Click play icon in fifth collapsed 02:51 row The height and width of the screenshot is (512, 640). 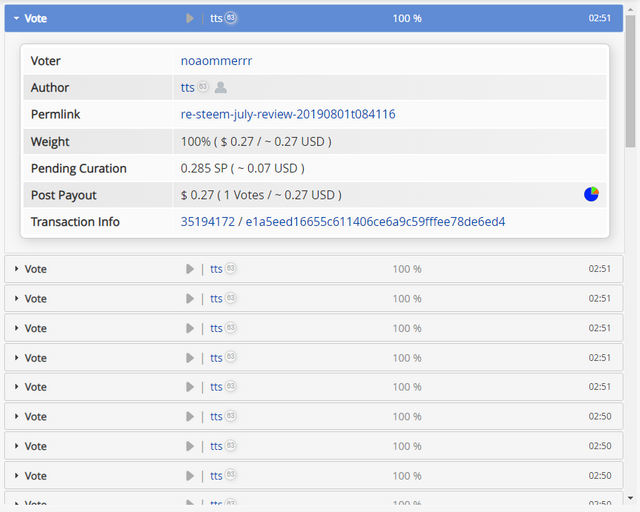coord(190,387)
